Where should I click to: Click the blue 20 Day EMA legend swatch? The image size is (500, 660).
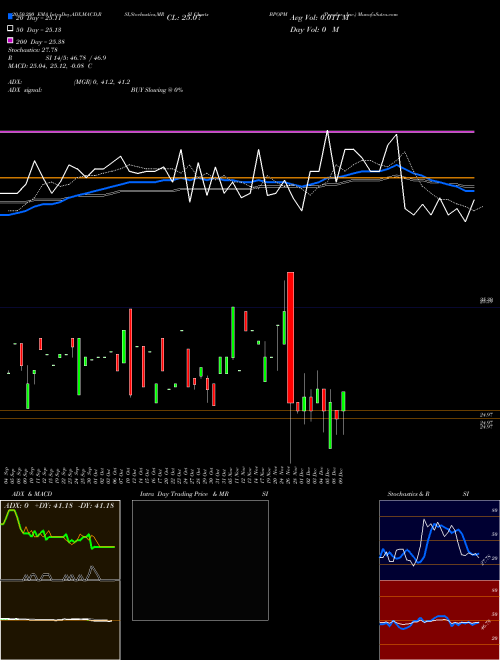pos(10,16)
